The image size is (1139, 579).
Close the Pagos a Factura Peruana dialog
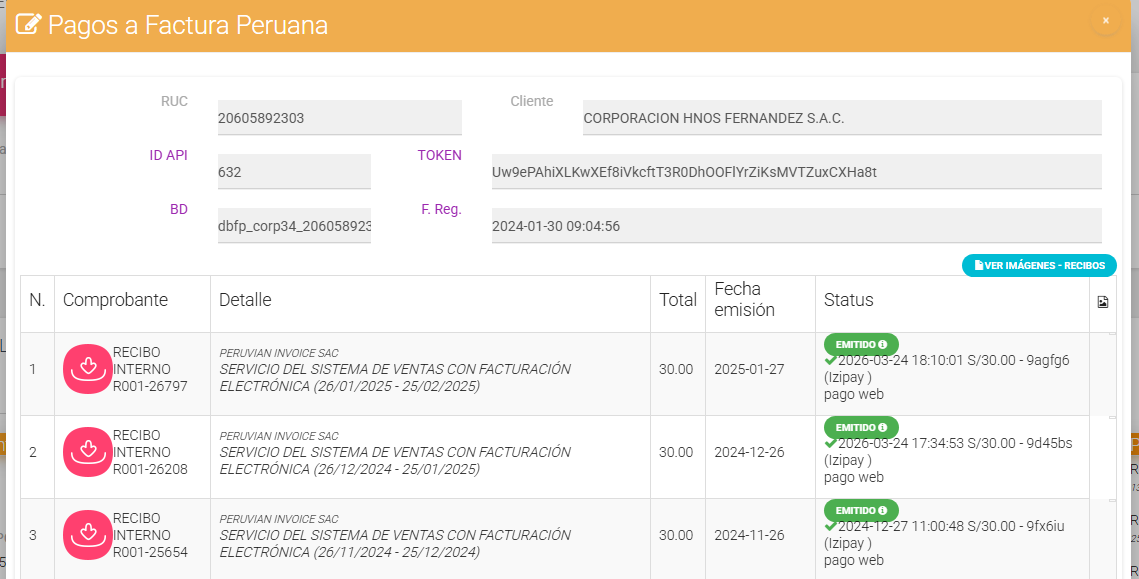click(1105, 20)
